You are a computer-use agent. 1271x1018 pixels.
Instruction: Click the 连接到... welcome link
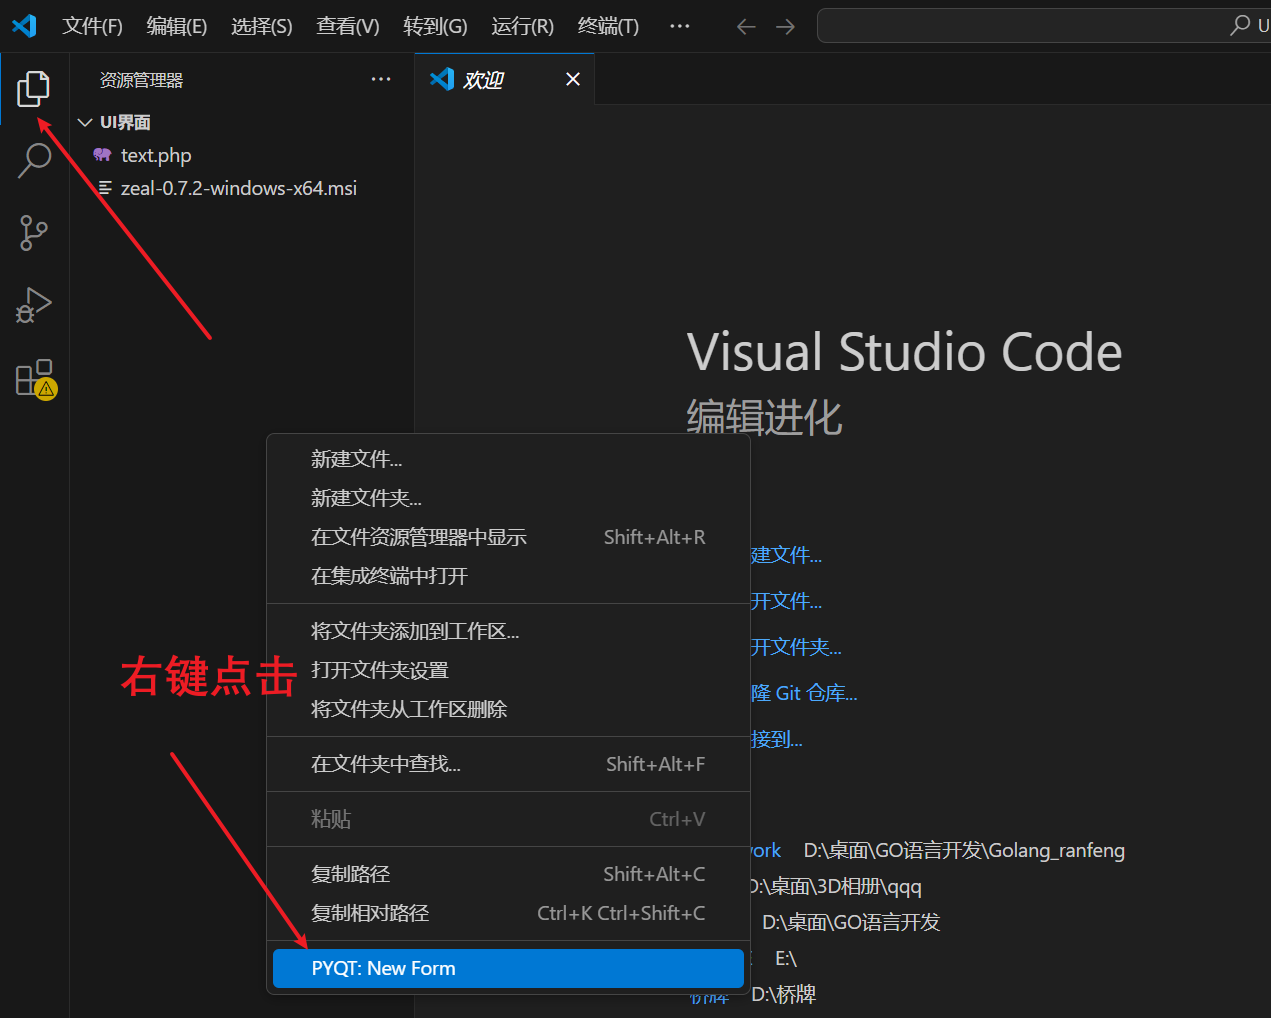[x=777, y=739]
